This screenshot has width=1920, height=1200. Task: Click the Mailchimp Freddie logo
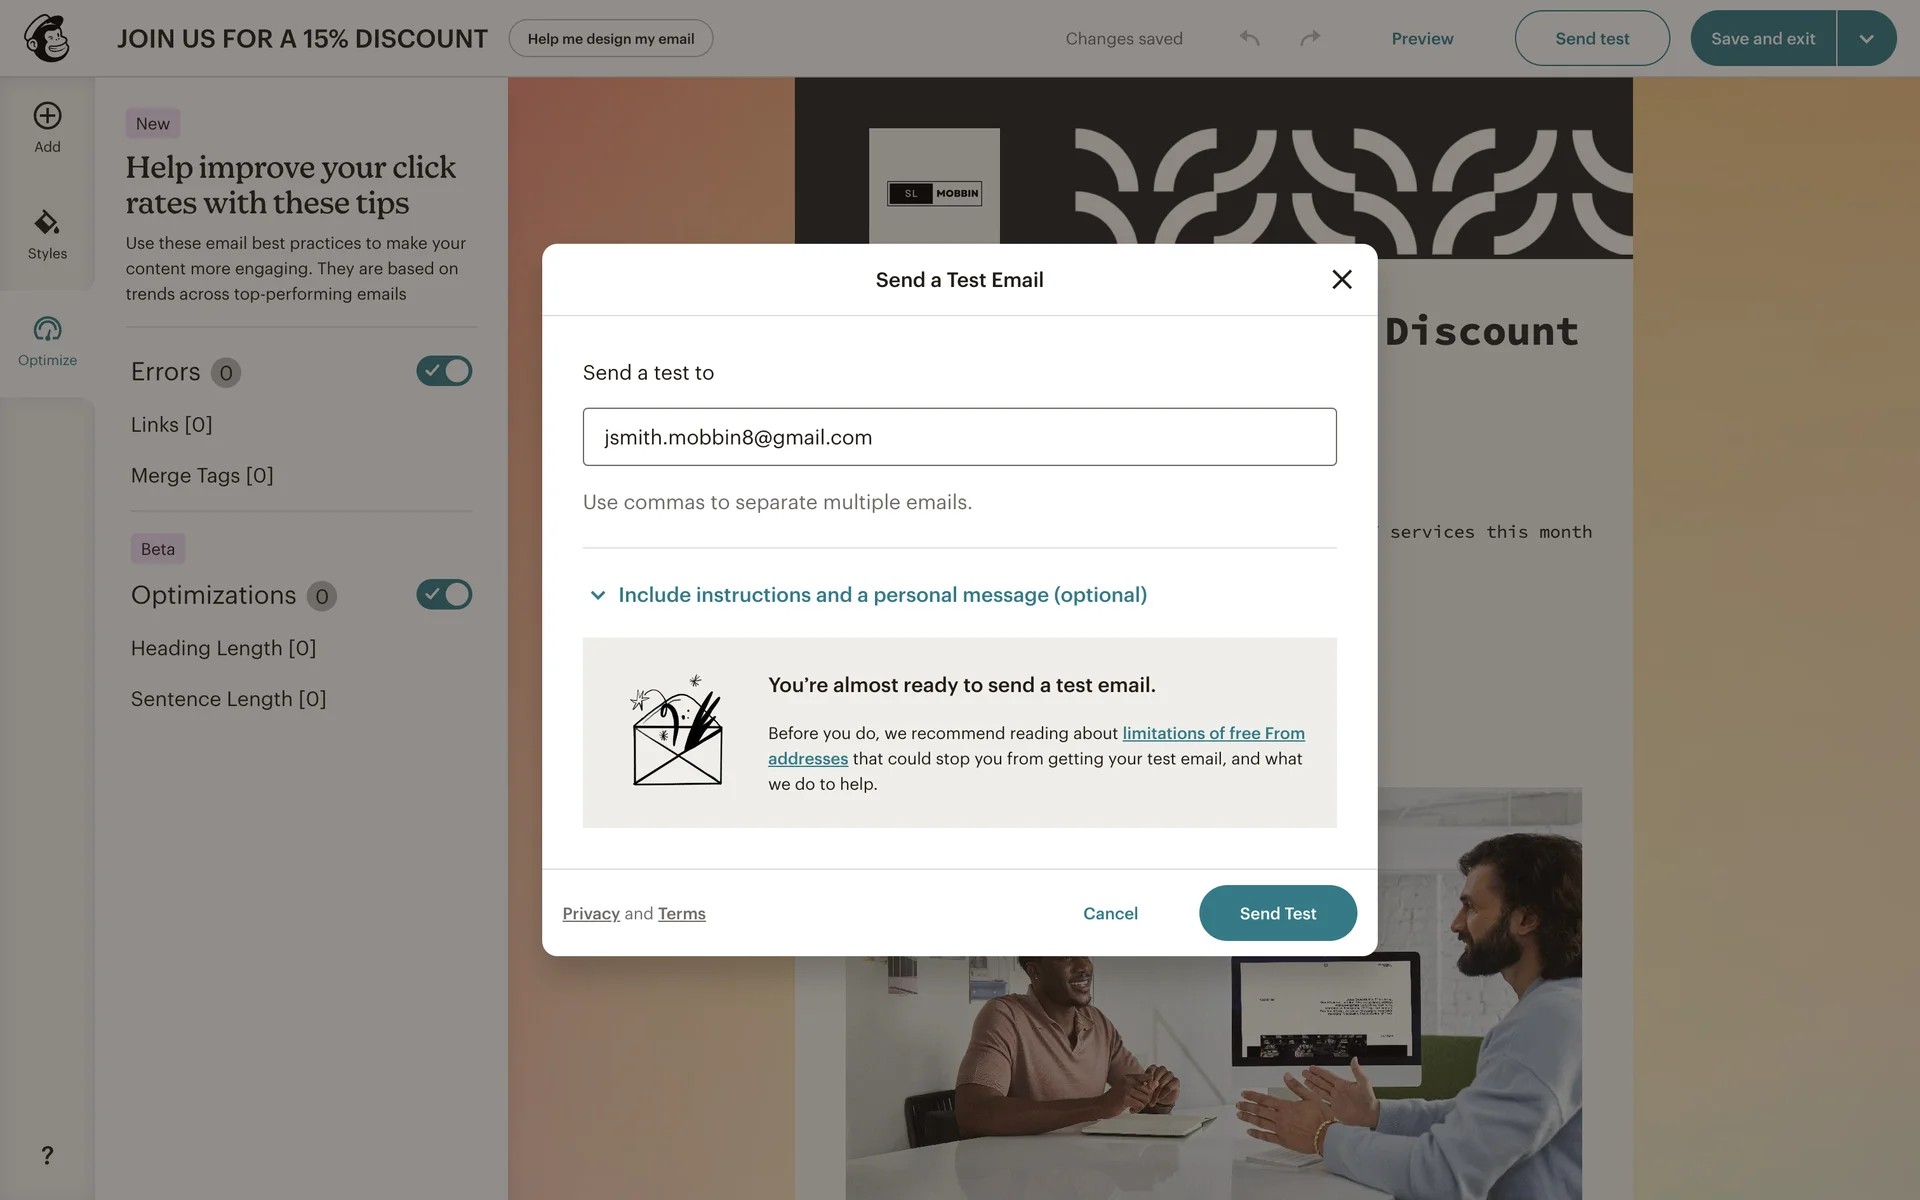[x=47, y=38]
